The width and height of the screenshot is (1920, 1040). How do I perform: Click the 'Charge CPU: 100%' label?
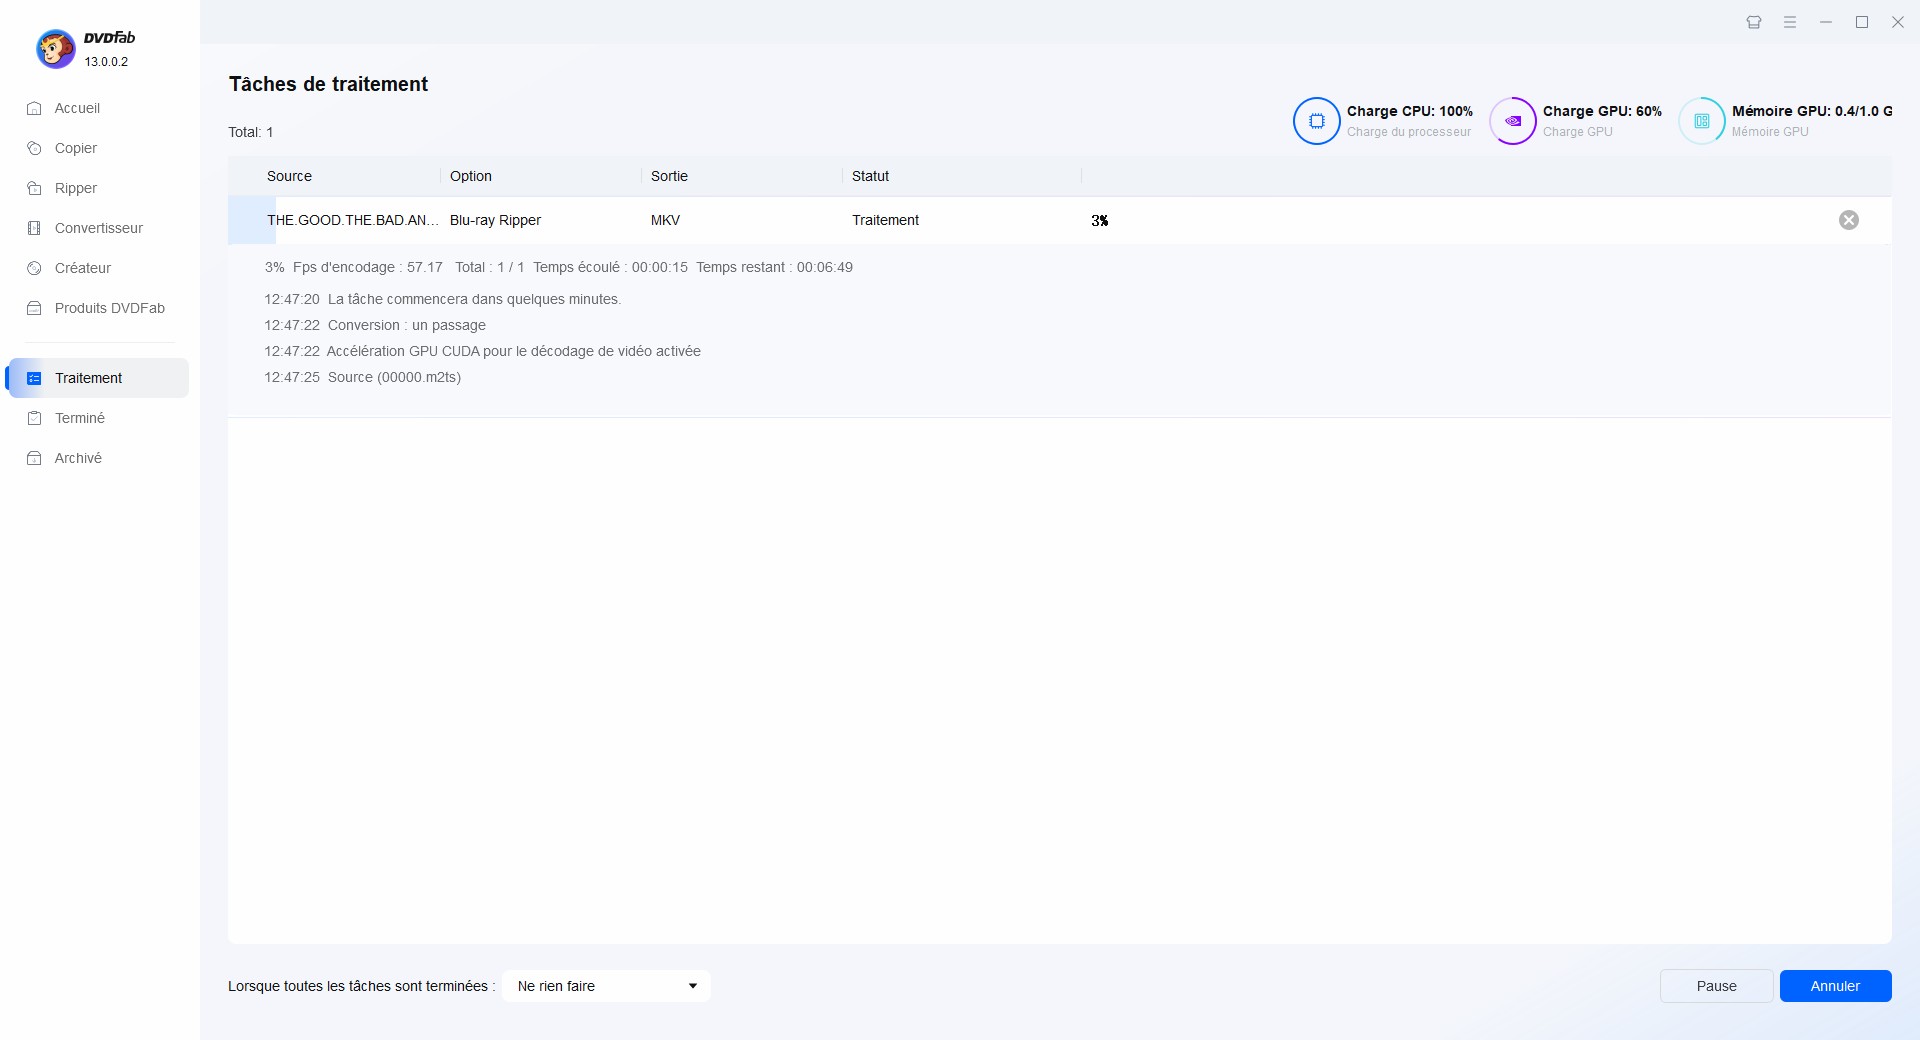point(1410,111)
